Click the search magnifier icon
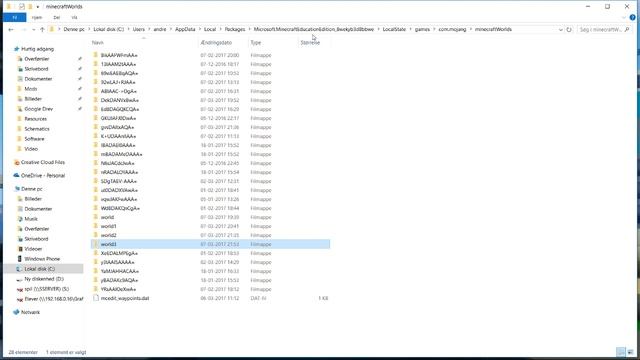 tap(627, 29)
